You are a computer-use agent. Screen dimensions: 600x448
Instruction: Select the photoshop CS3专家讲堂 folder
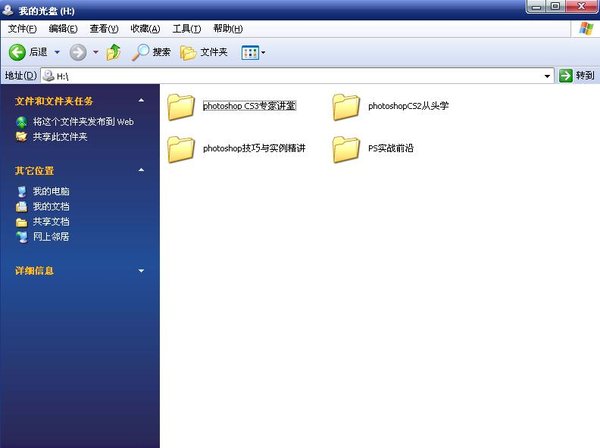(x=181, y=106)
